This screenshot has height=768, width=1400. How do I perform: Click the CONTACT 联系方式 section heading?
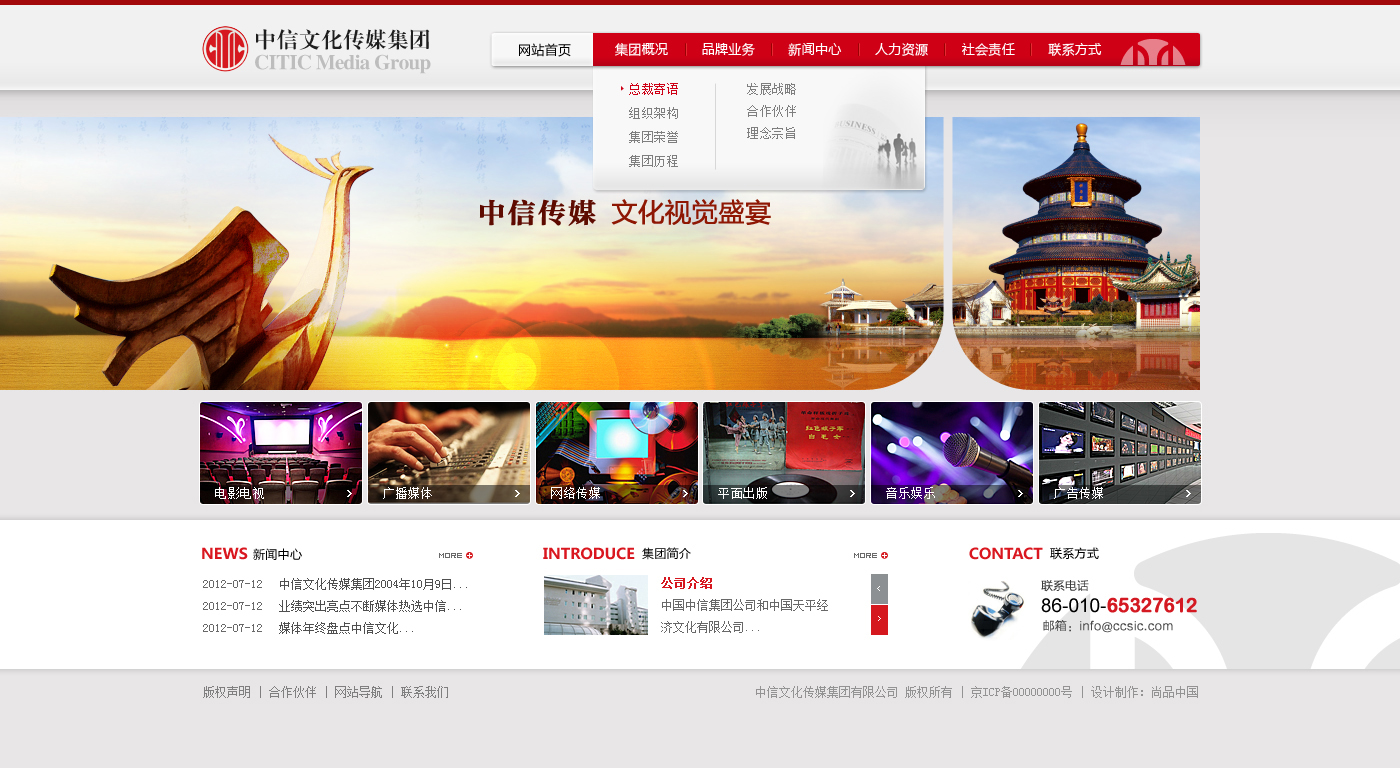point(1034,554)
